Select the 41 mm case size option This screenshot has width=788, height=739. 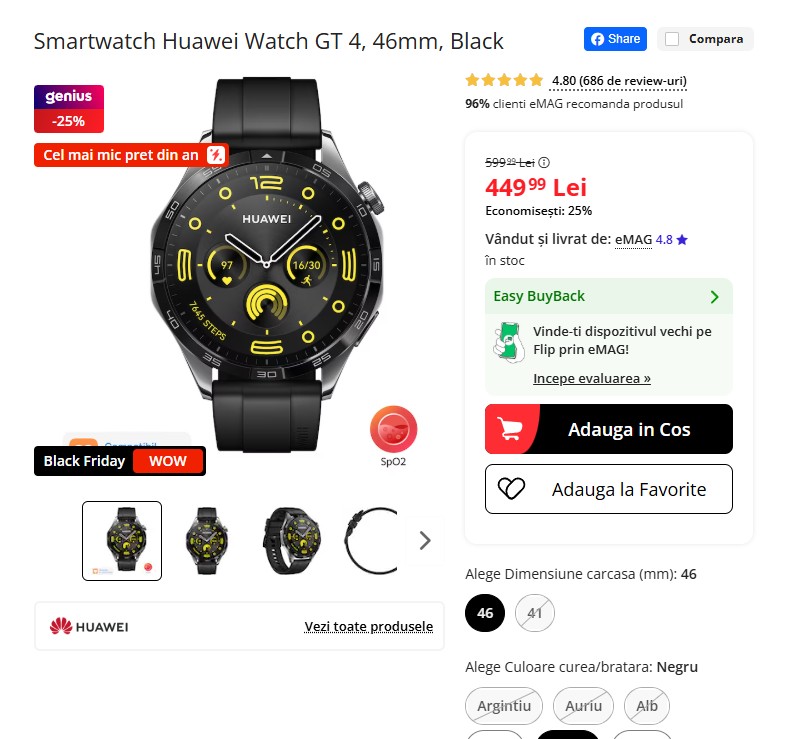(535, 613)
